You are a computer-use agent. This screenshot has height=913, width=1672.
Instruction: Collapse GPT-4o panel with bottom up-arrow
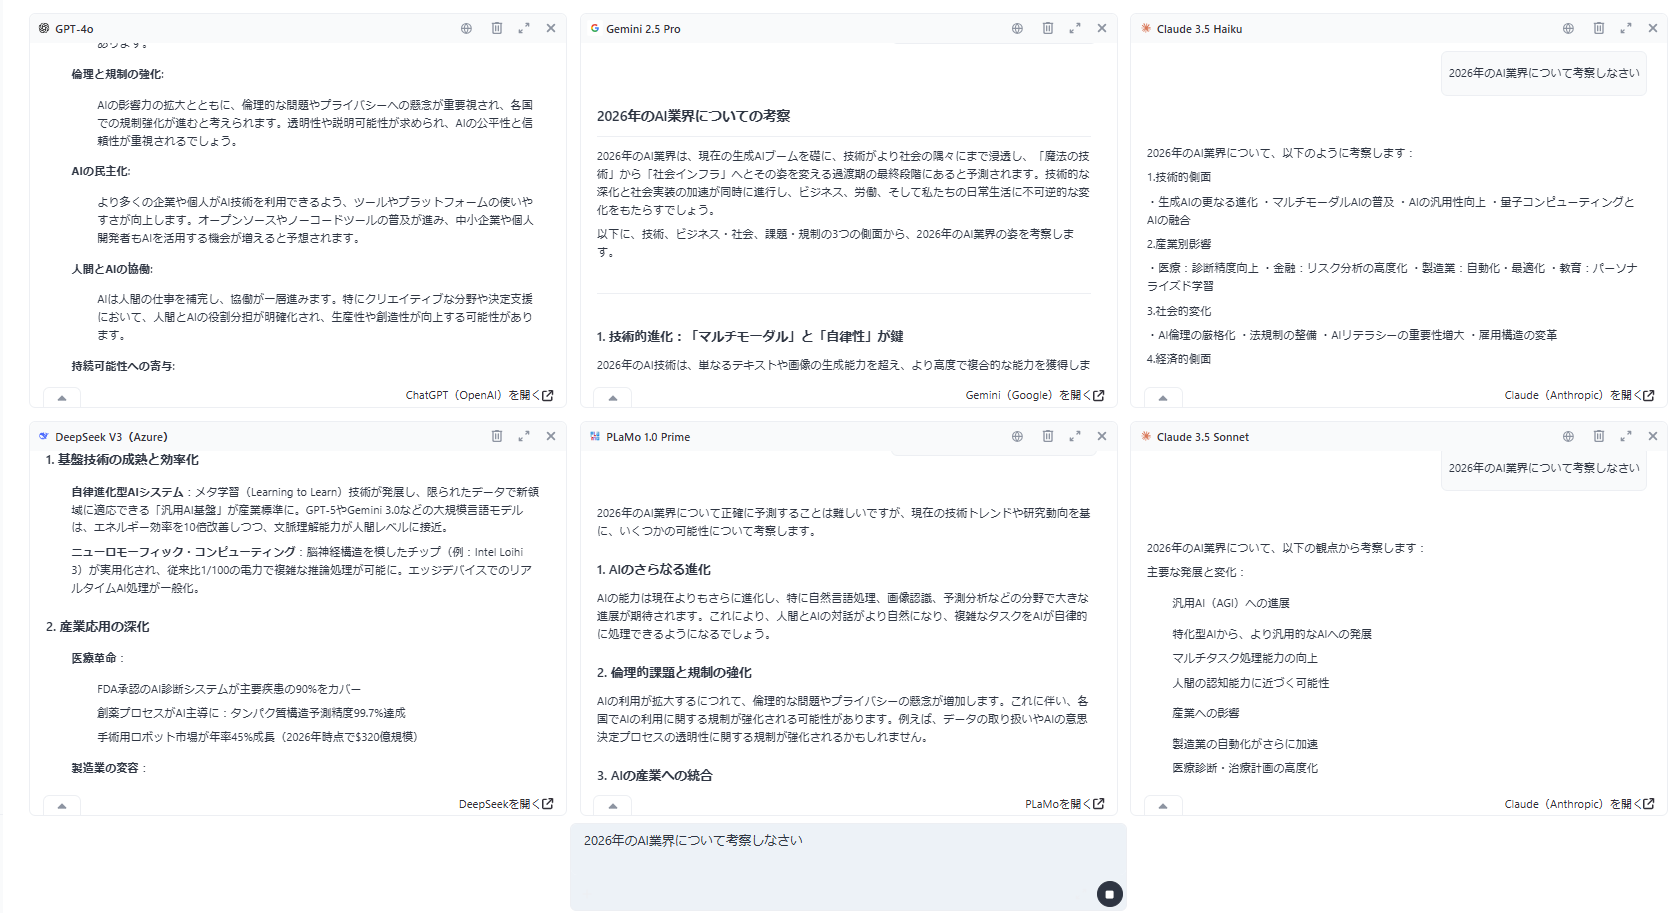click(x=62, y=397)
